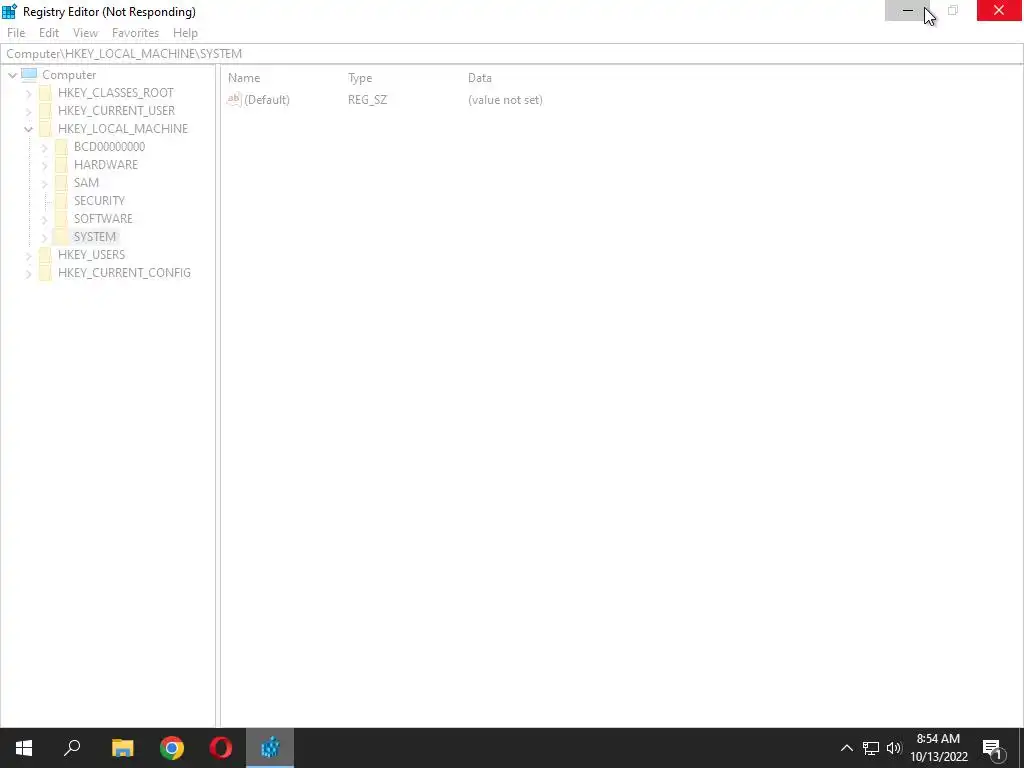Launch Google Chrome from the taskbar
This screenshot has width=1024, height=768.
(172, 748)
